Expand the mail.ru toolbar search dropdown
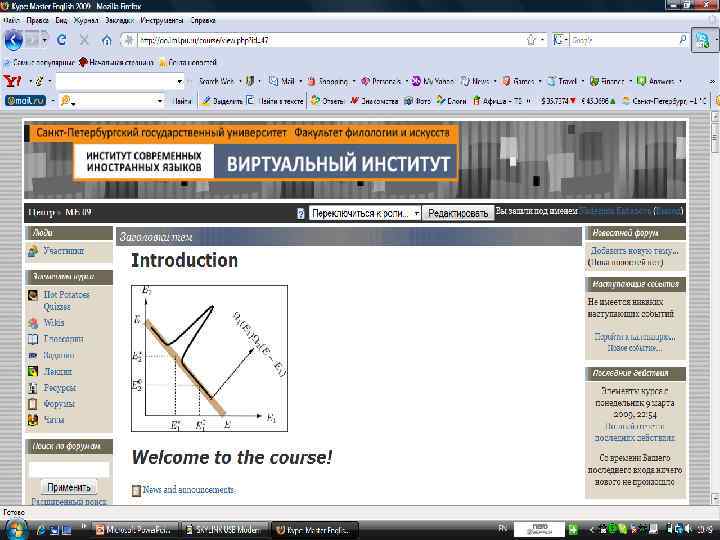 pos(160,101)
